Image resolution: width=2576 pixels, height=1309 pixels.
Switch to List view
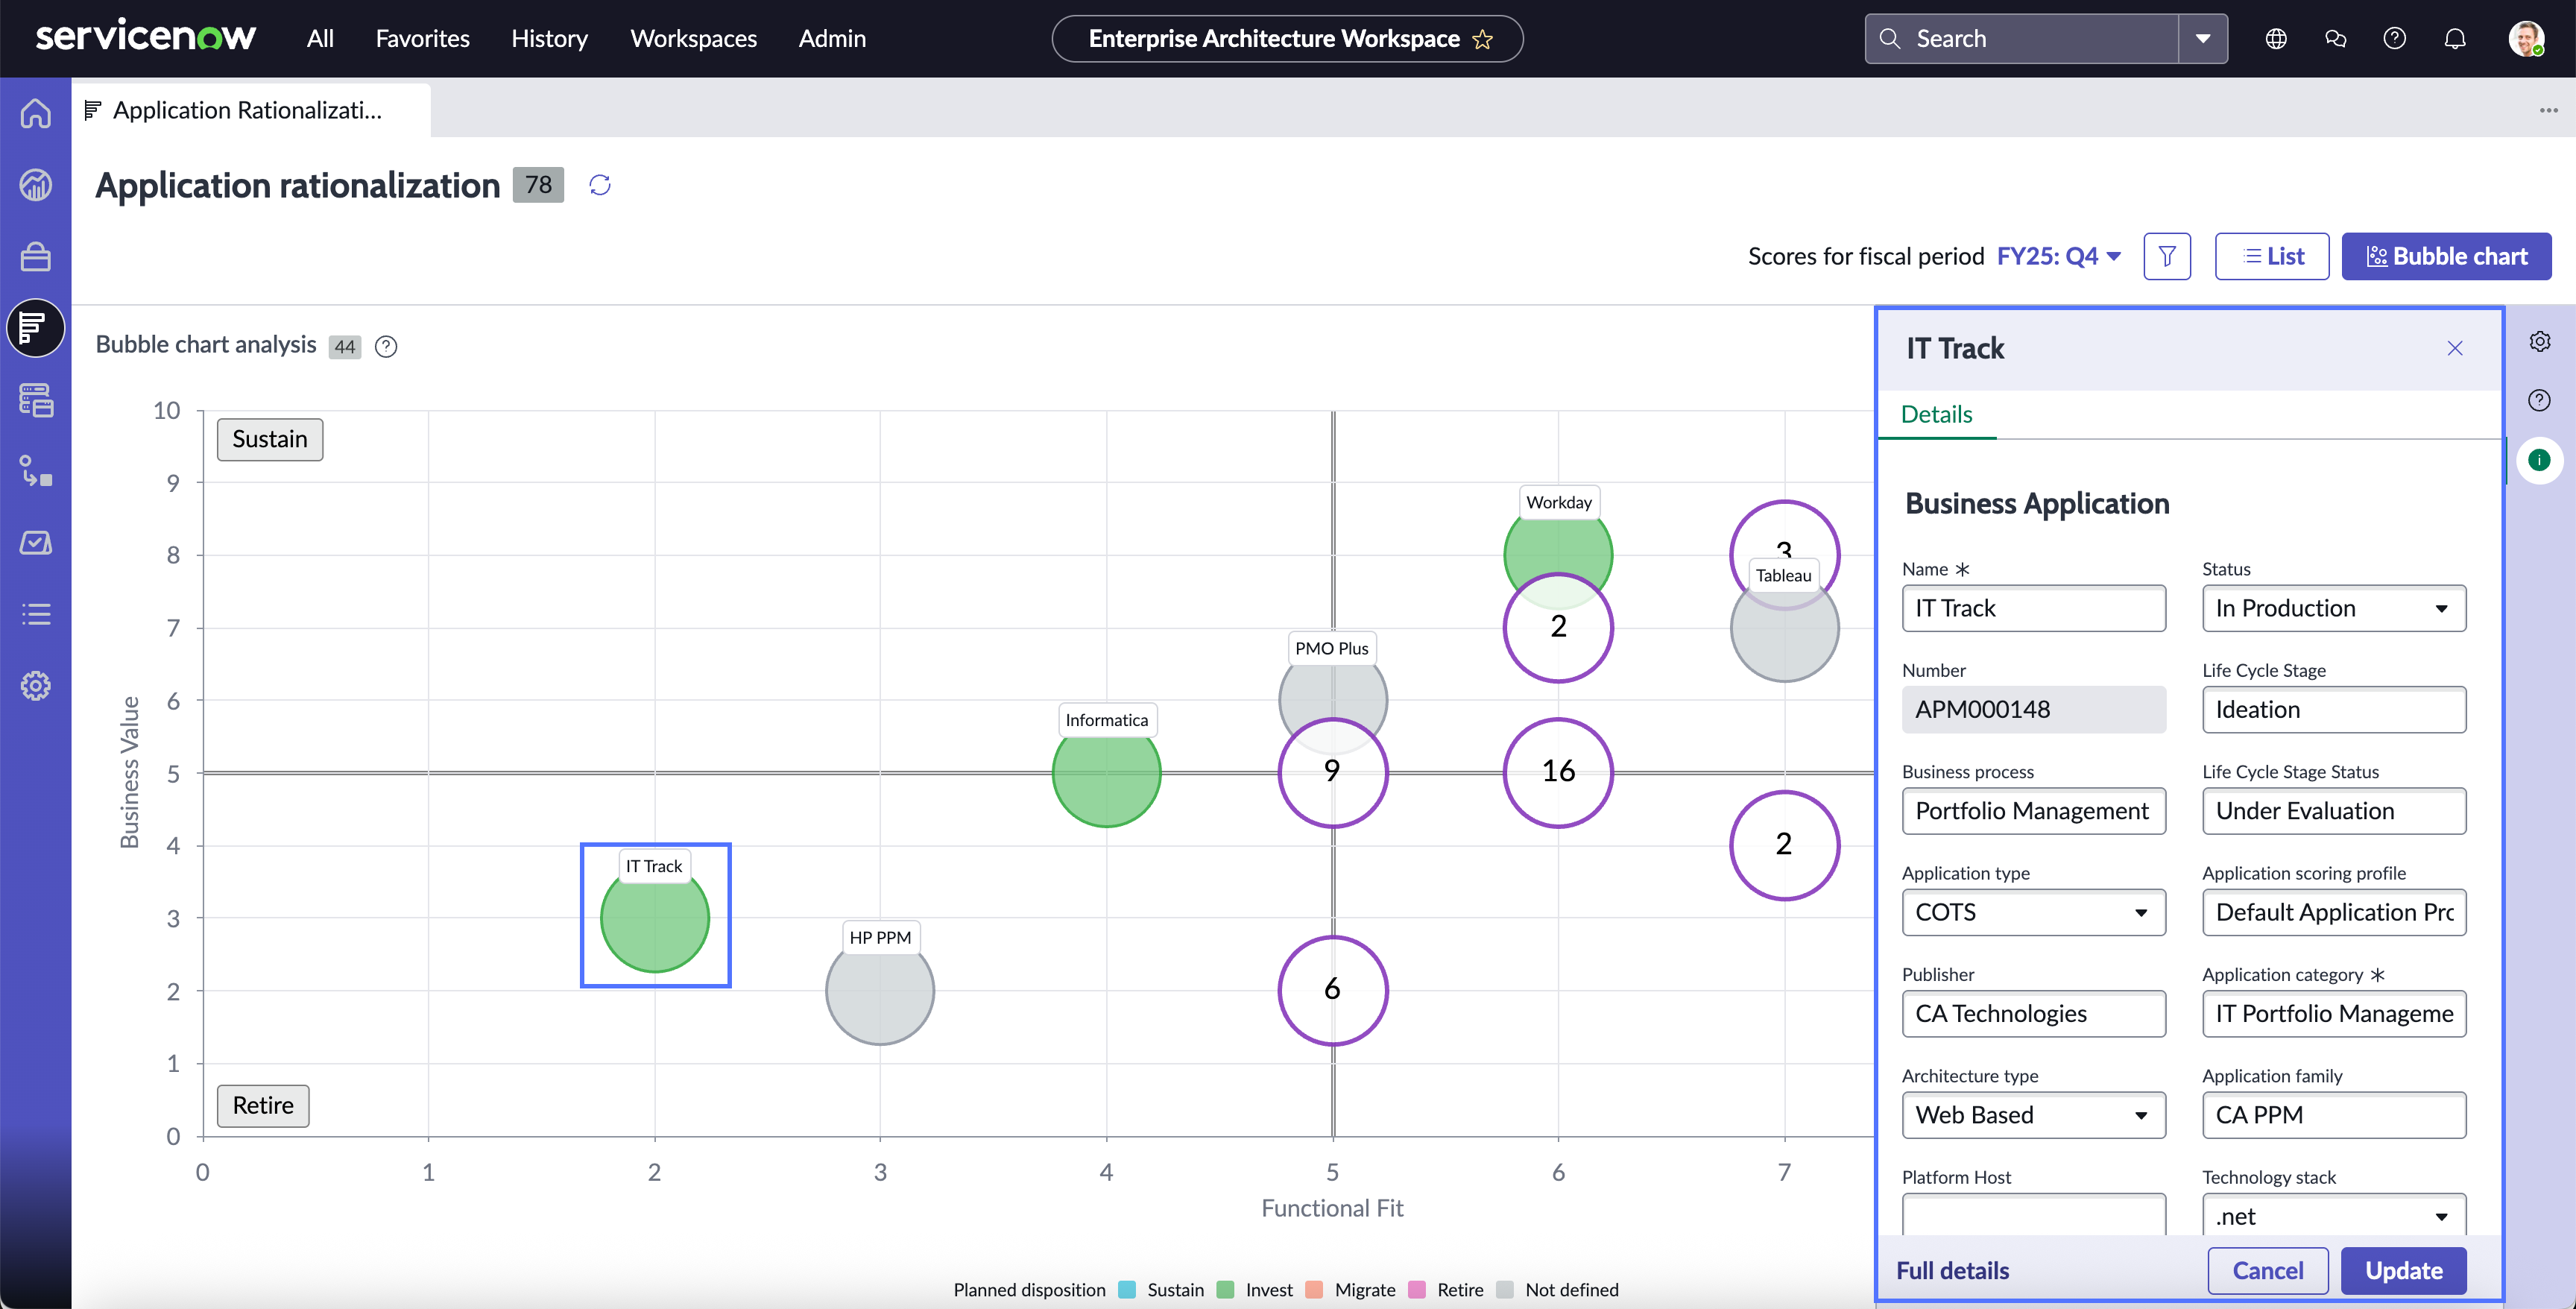point(2272,257)
